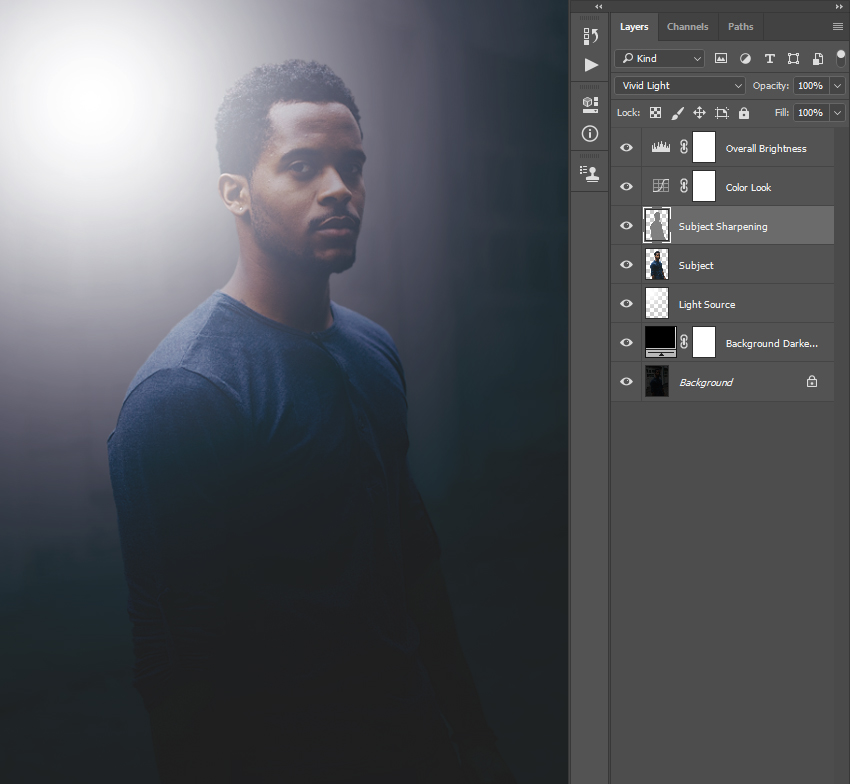Open the Layers panel hamburger menu
The height and width of the screenshot is (784, 850).
click(x=837, y=27)
